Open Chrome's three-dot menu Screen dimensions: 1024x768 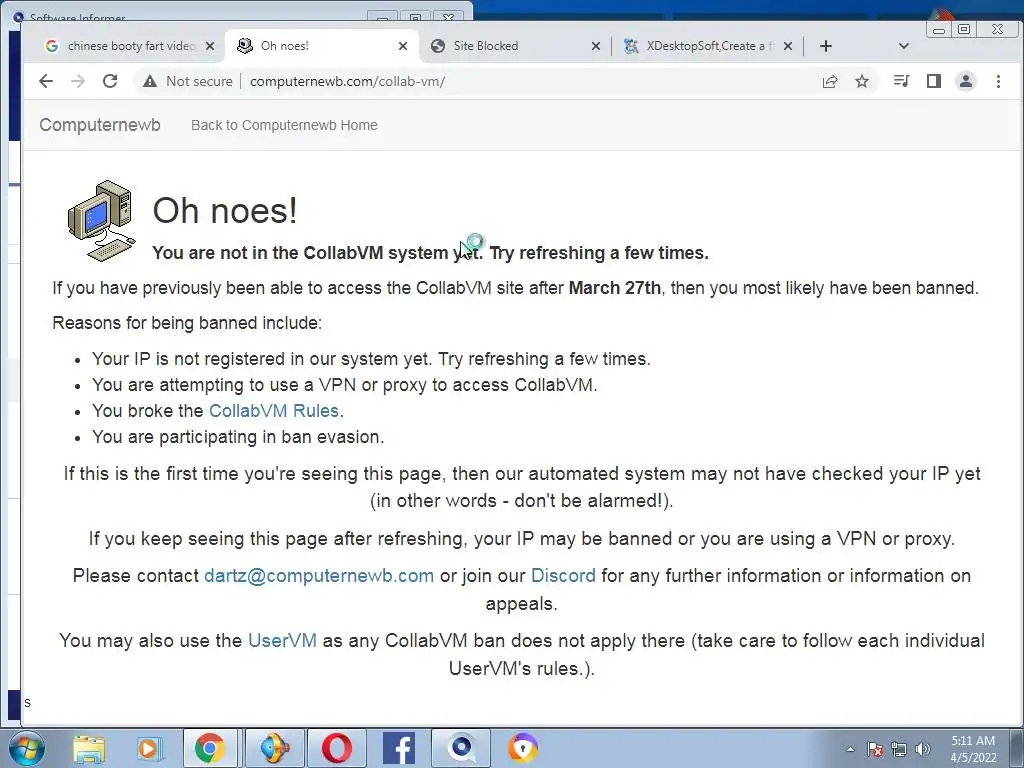pos(998,81)
